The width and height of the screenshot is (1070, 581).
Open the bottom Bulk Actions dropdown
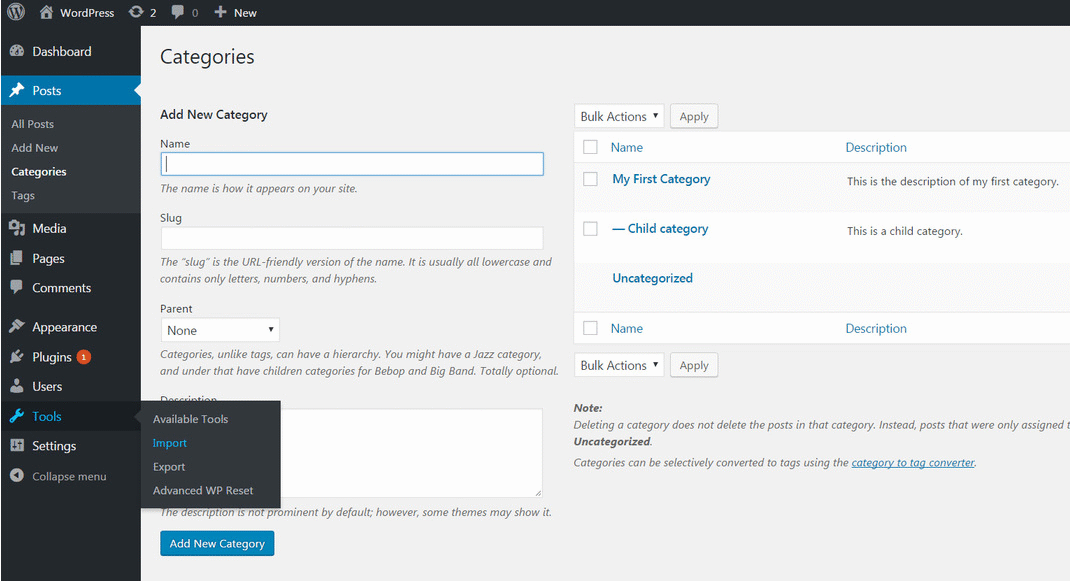pyautogui.click(x=618, y=365)
